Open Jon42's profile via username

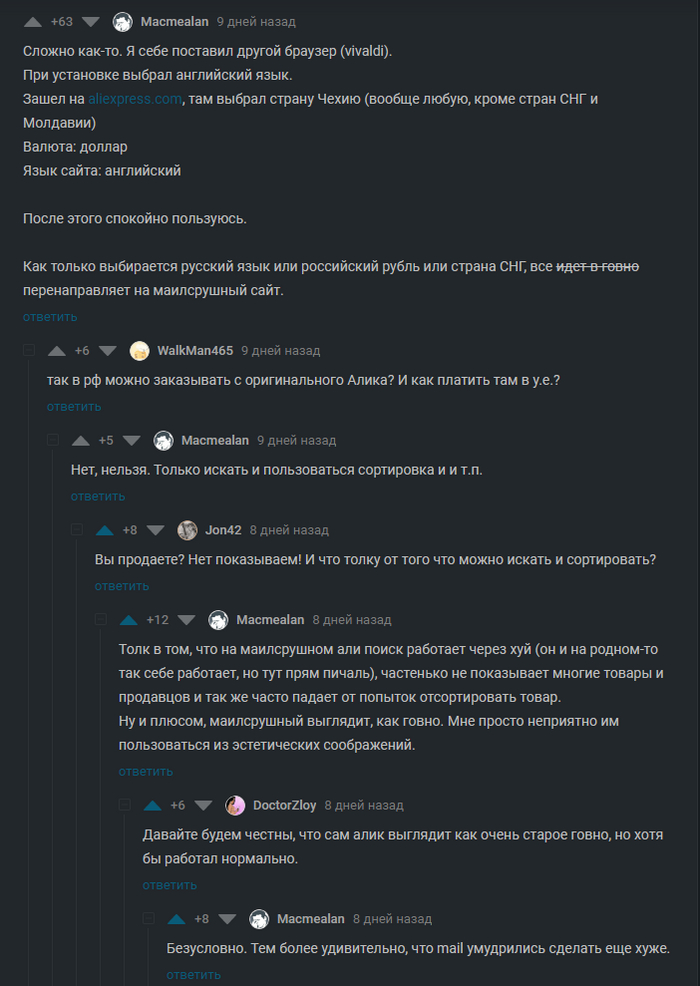pyautogui.click(x=223, y=530)
